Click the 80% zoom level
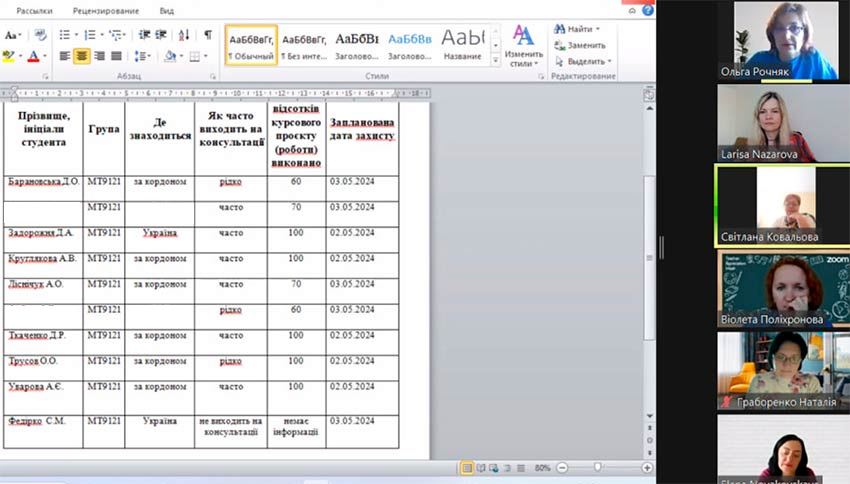Screen dimensions: 850x484 click(x=542, y=468)
